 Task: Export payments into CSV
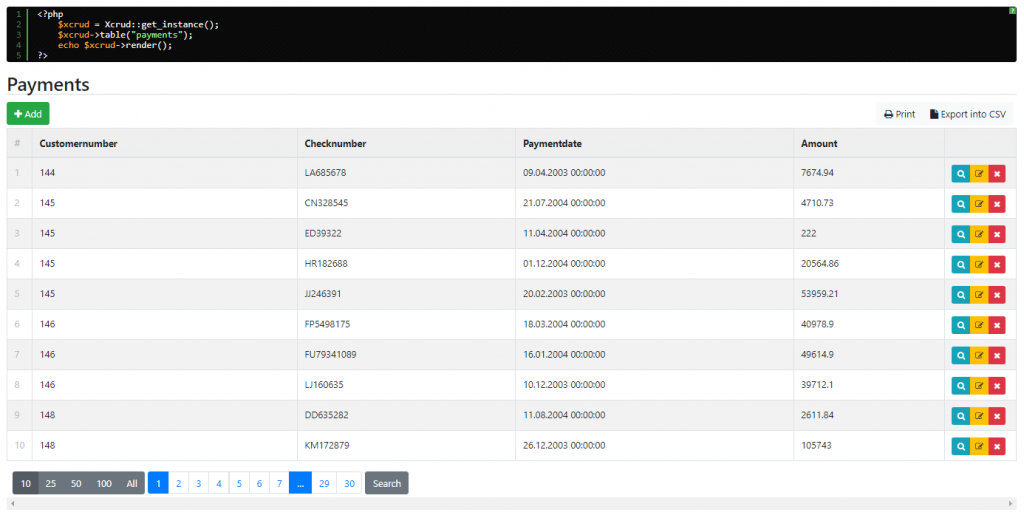968,114
